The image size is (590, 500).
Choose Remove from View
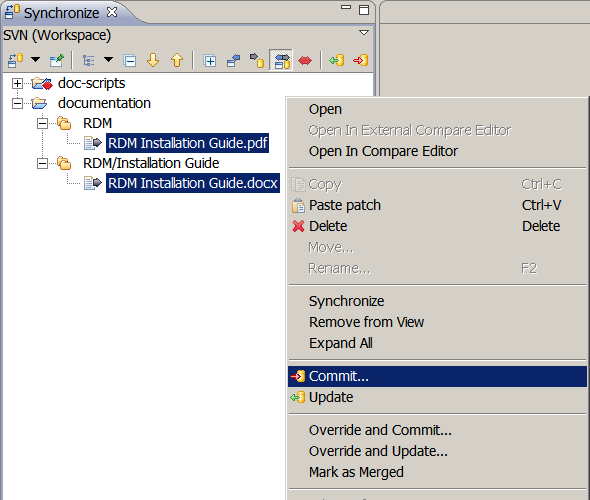[437, 322]
